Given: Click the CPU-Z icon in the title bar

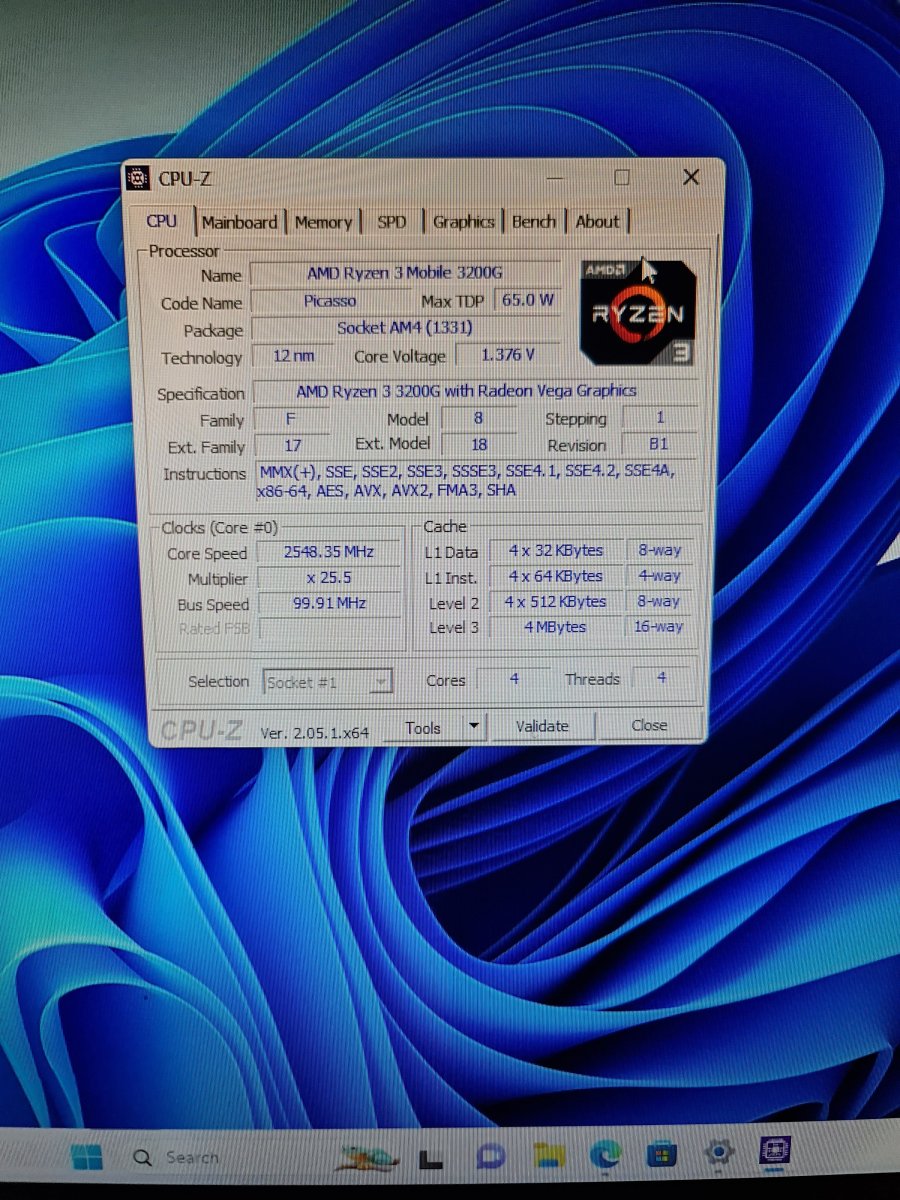Looking at the screenshot, I should tap(136, 177).
